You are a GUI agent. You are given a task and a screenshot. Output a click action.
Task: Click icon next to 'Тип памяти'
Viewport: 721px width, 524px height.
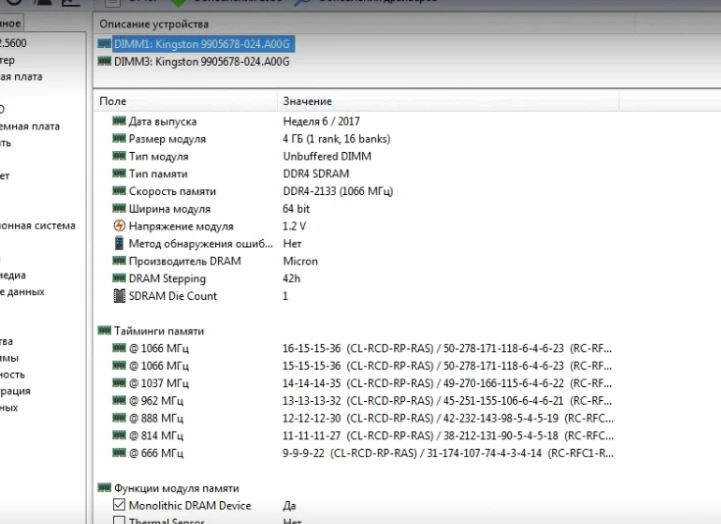pyautogui.click(x=119, y=173)
